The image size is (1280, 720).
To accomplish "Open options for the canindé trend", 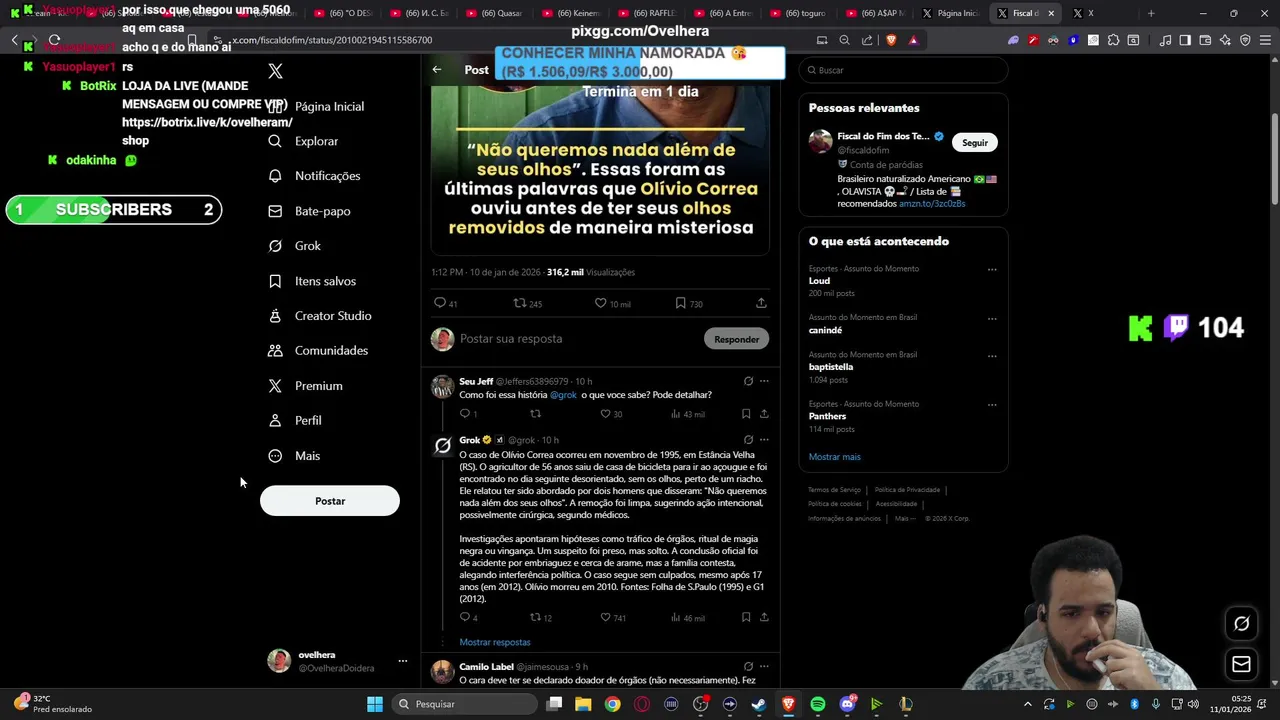I will 992,318.
